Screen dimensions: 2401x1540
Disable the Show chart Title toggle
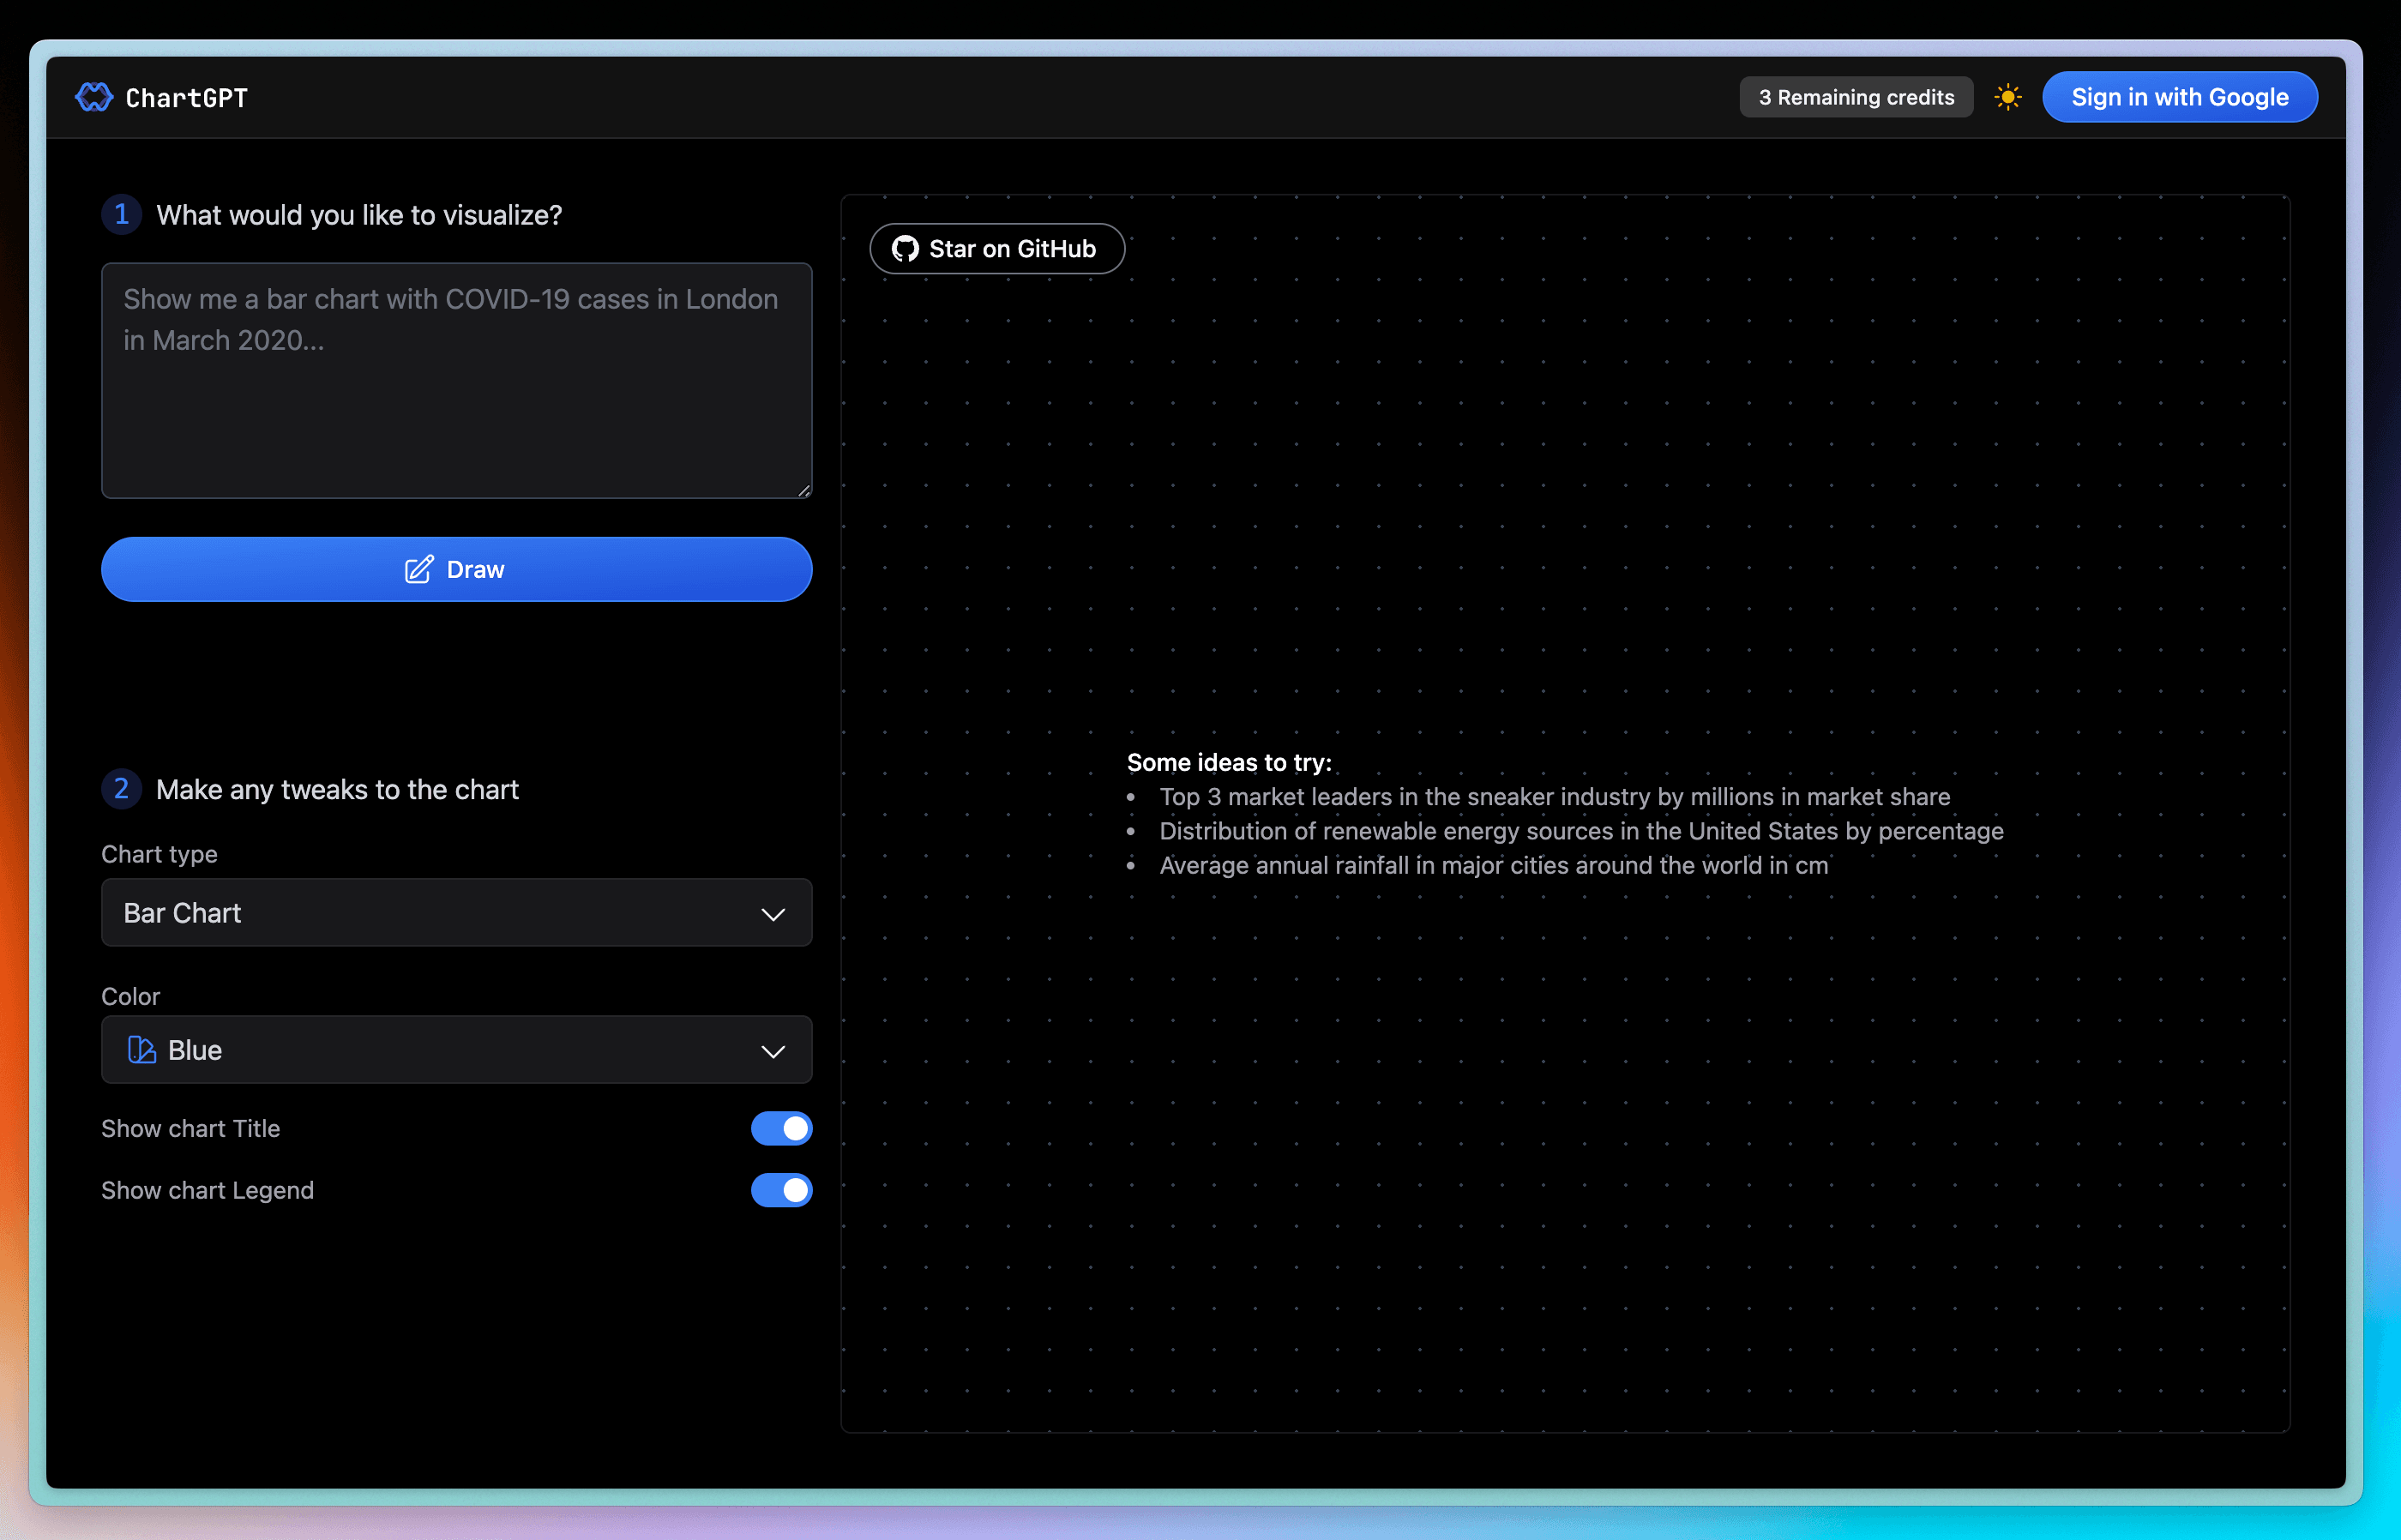(780, 1129)
